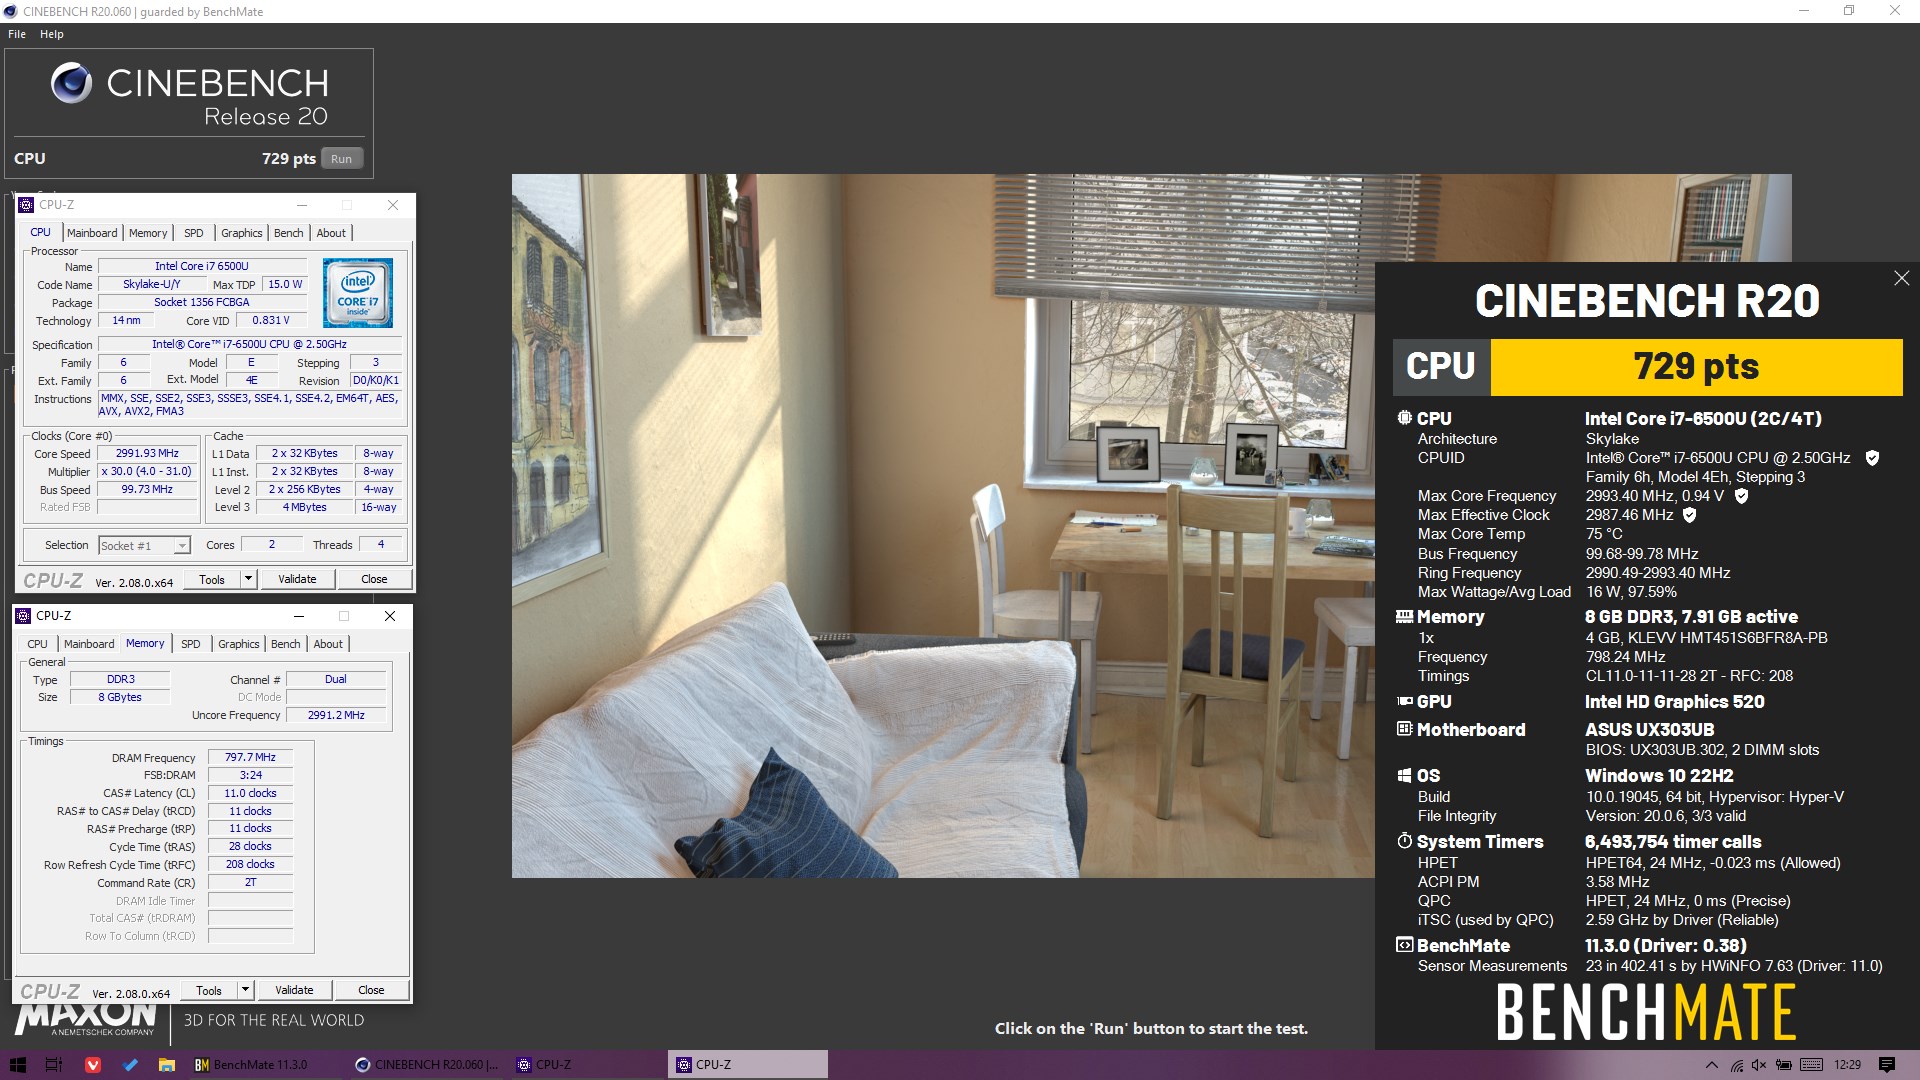Click Close button in upper CPU-Z window
The image size is (1920, 1080).
point(374,579)
